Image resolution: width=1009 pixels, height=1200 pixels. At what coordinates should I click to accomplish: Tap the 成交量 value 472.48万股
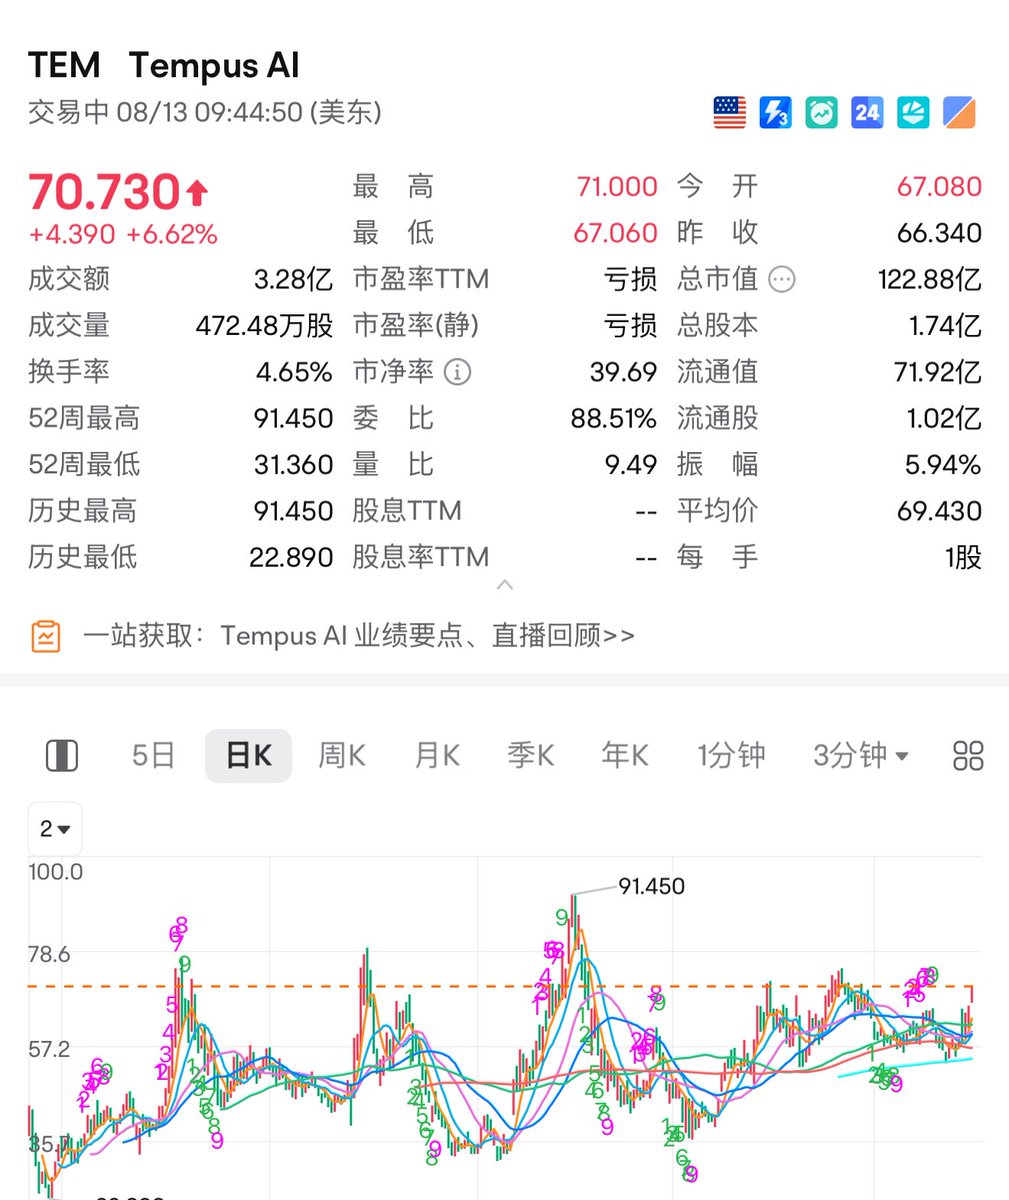click(264, 326)
